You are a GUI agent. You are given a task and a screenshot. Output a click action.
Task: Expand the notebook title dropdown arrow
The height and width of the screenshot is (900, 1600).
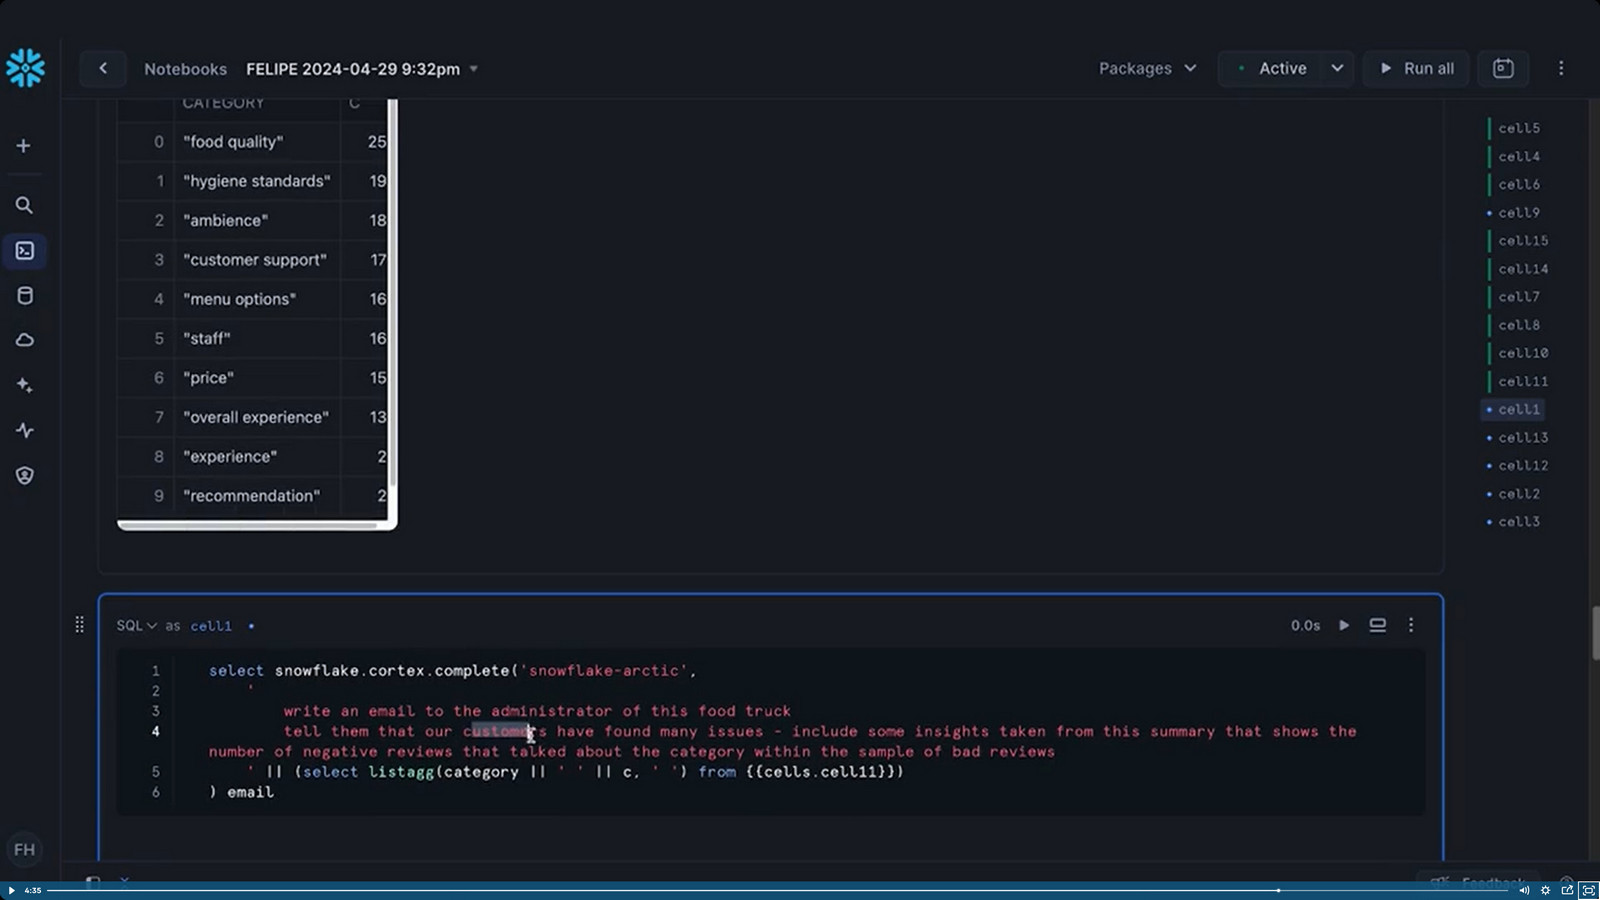[474, 69]
